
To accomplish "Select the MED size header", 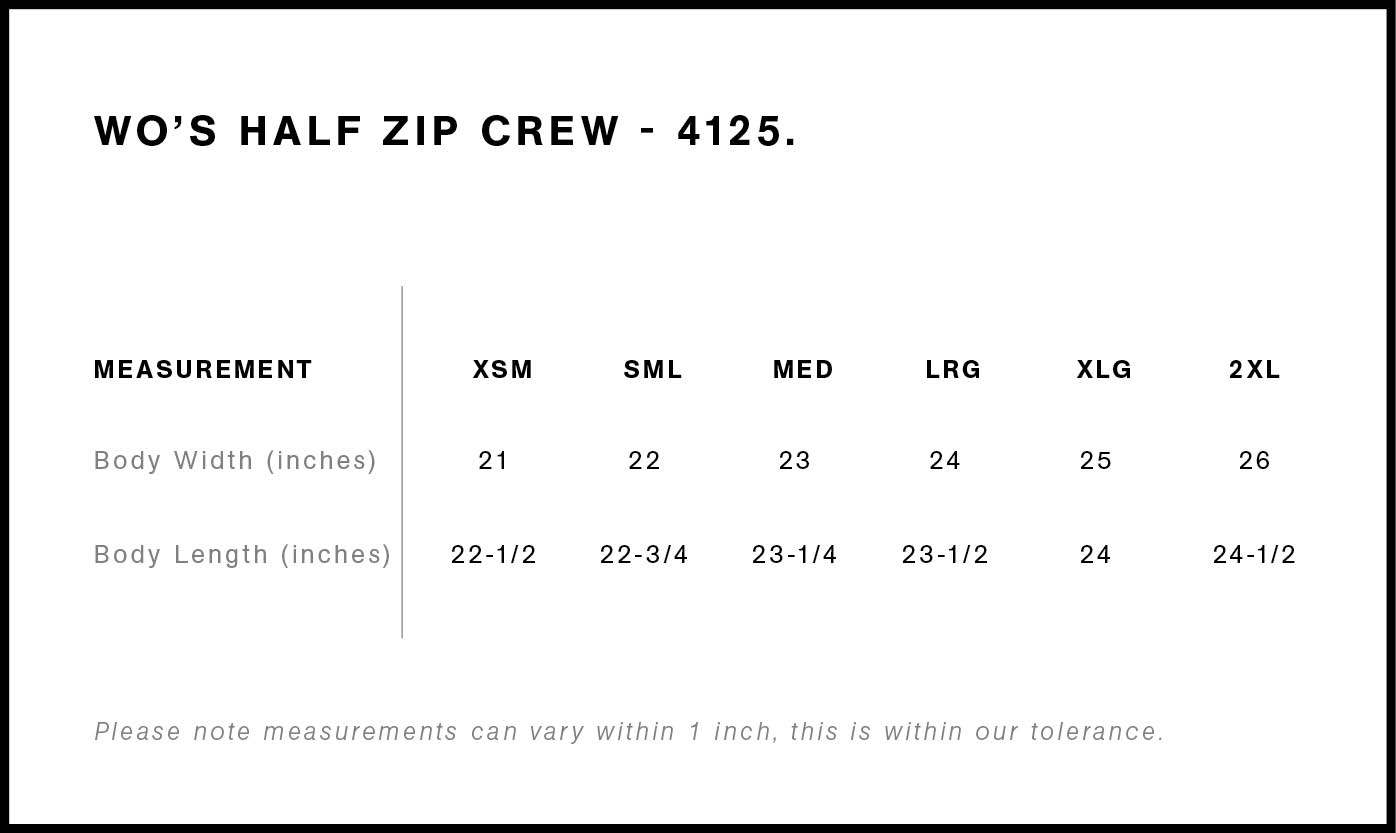I will click(803, 370).
